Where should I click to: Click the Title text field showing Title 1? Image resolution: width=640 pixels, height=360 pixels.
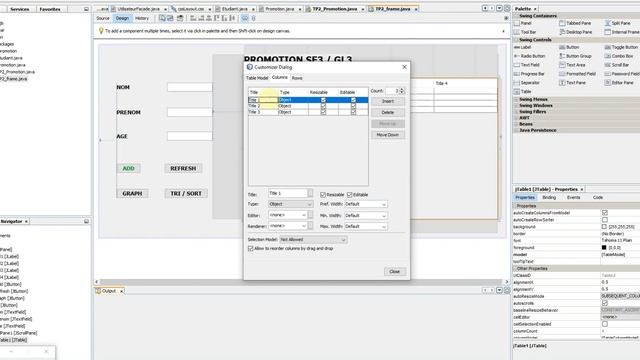pos(288,193)
